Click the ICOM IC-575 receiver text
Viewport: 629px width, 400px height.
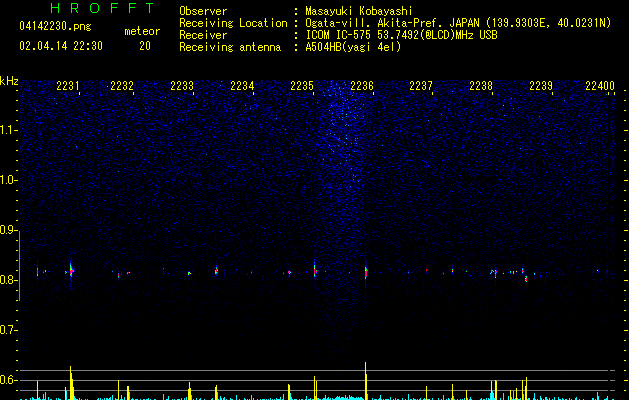click(401, 35)
